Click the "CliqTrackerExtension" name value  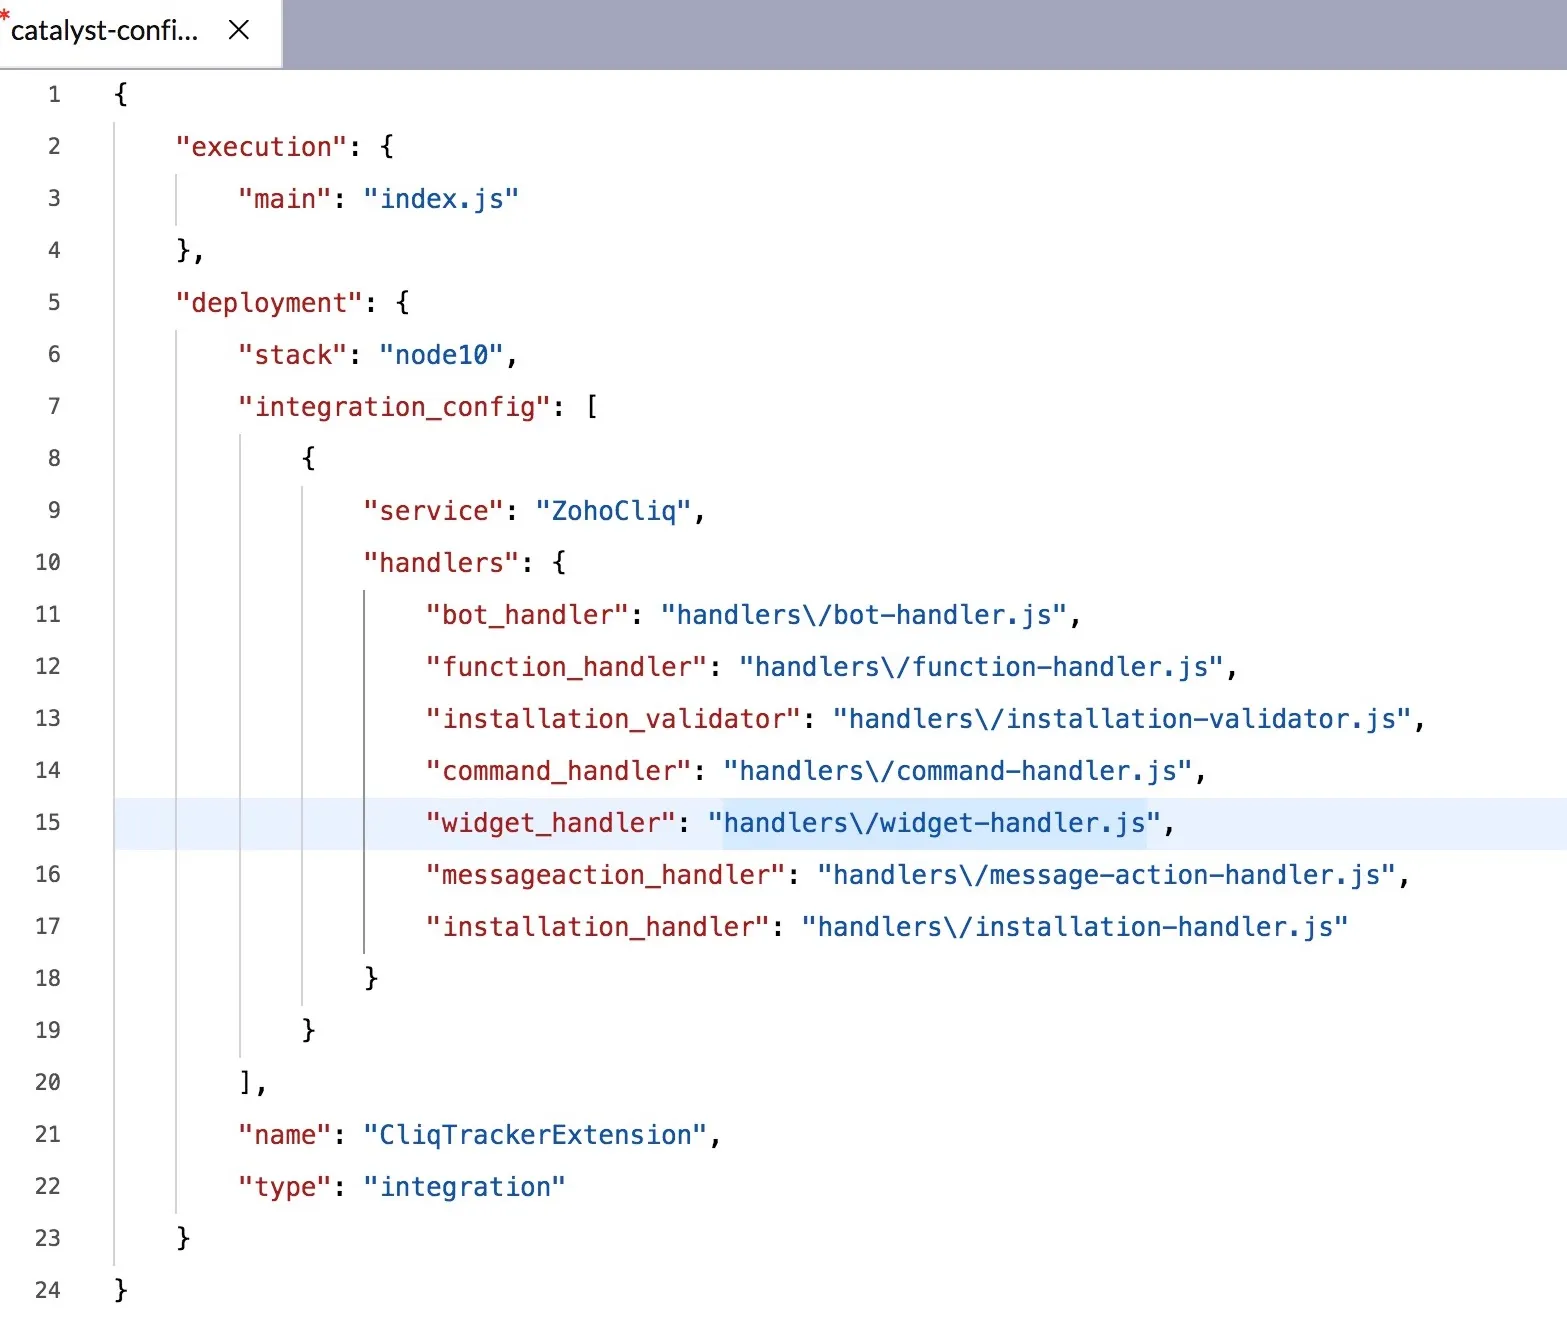pos(535,1135)
